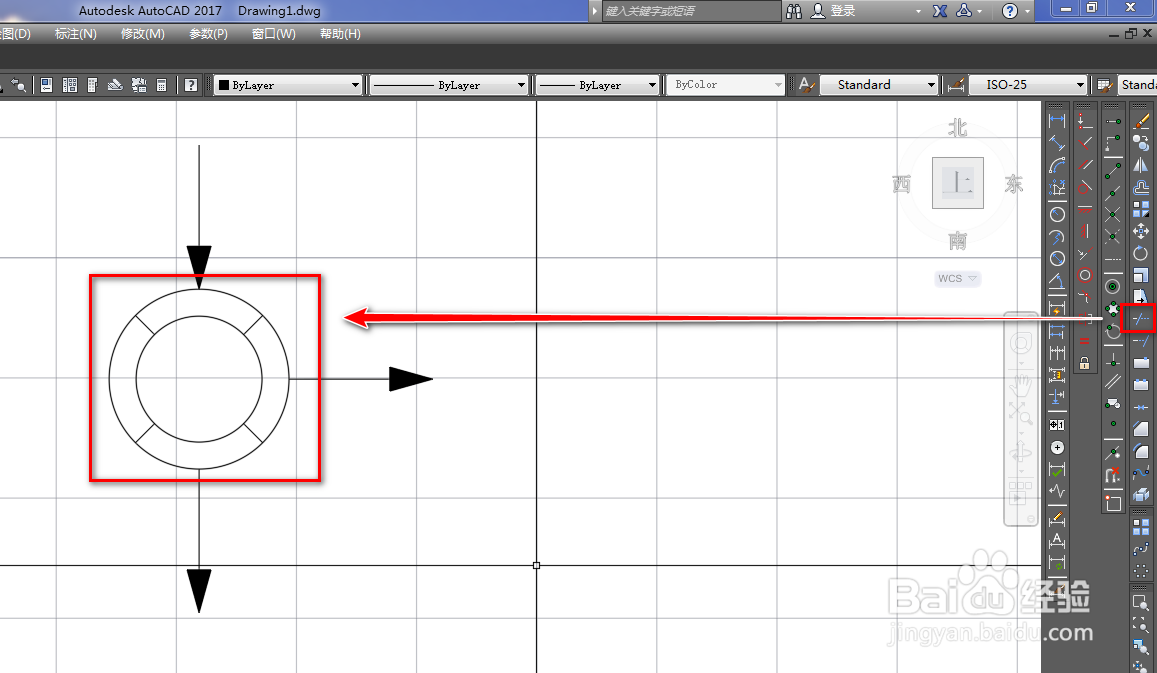
Task: Apply the Parallel geometric constraint
Action: click(1085, 164)
